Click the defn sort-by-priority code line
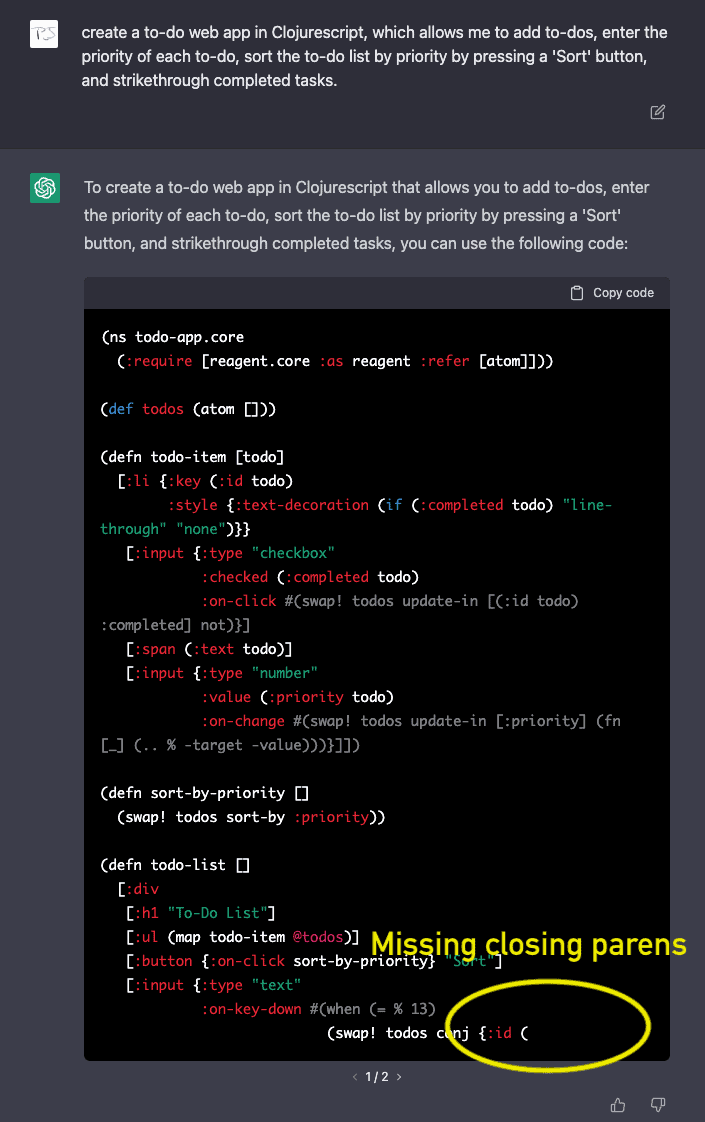 pos(204,793)
